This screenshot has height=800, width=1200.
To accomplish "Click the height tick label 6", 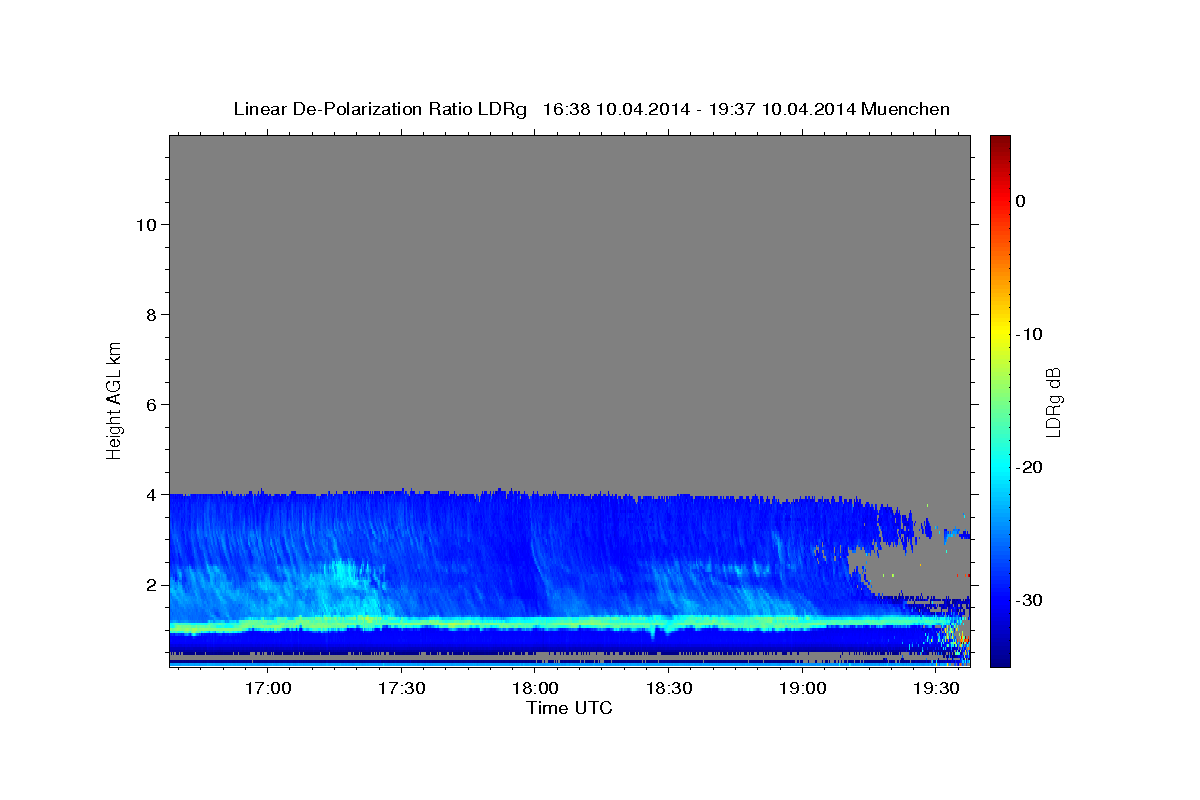I will tap(151, 404).
